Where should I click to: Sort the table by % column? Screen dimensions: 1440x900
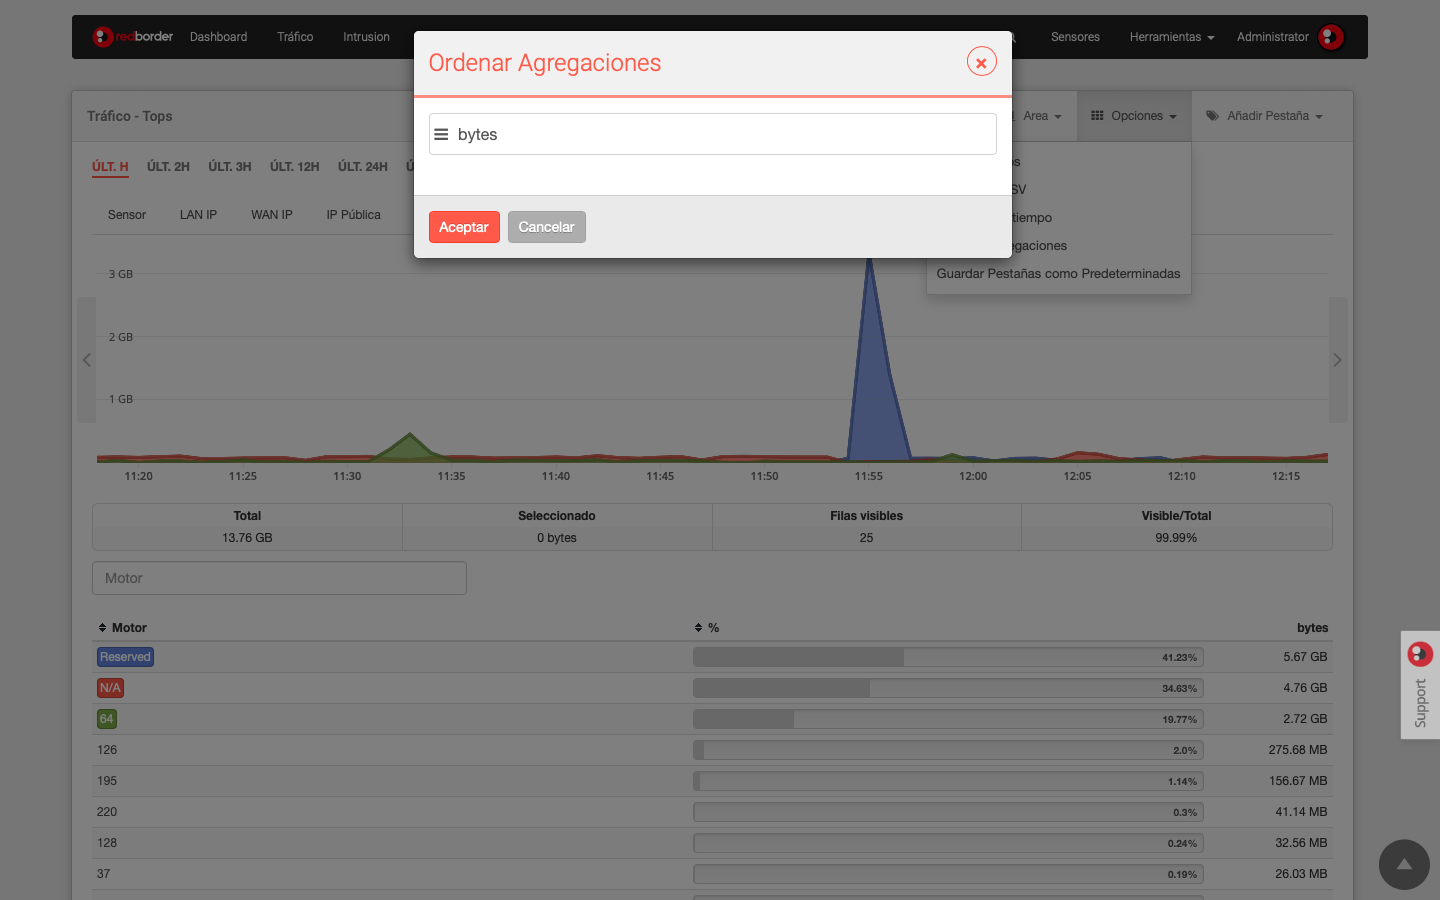pyautogui.click(x=707, y=628)
